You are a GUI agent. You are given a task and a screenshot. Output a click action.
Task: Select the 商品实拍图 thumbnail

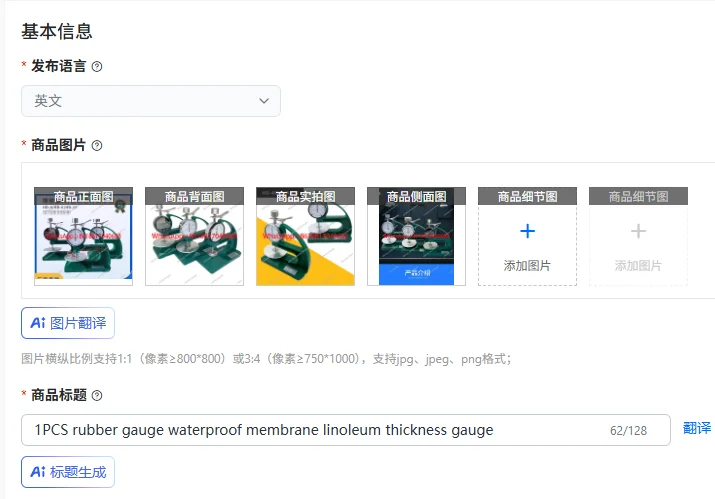pyautogui.click(x=306, y=236)
